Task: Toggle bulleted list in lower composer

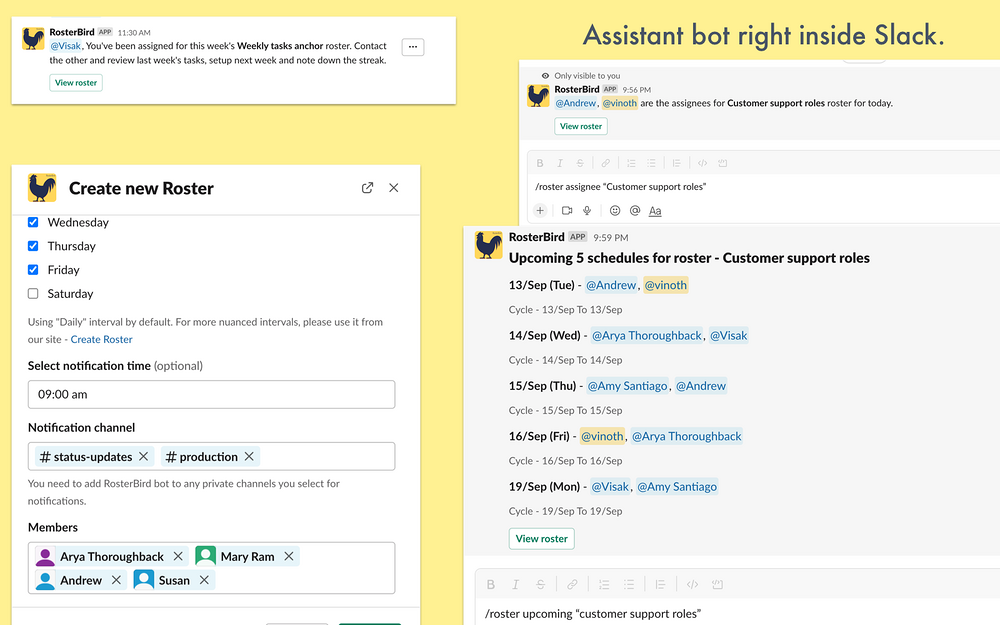Action: (x=629, y=584)
